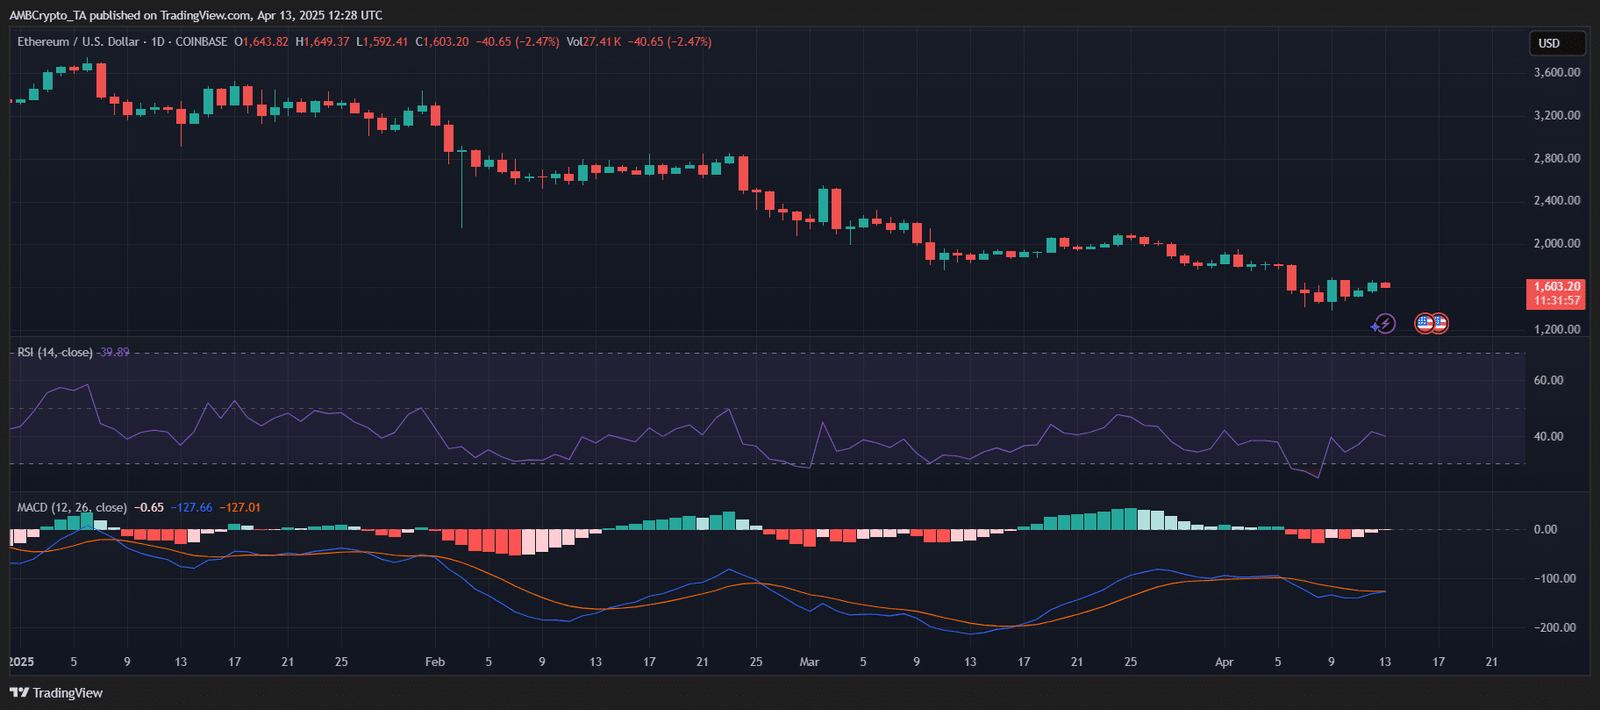1600x710 pixels.
Task: Select the MACD (12, 26, close) indicator label
Action: (x=71, y=508)
